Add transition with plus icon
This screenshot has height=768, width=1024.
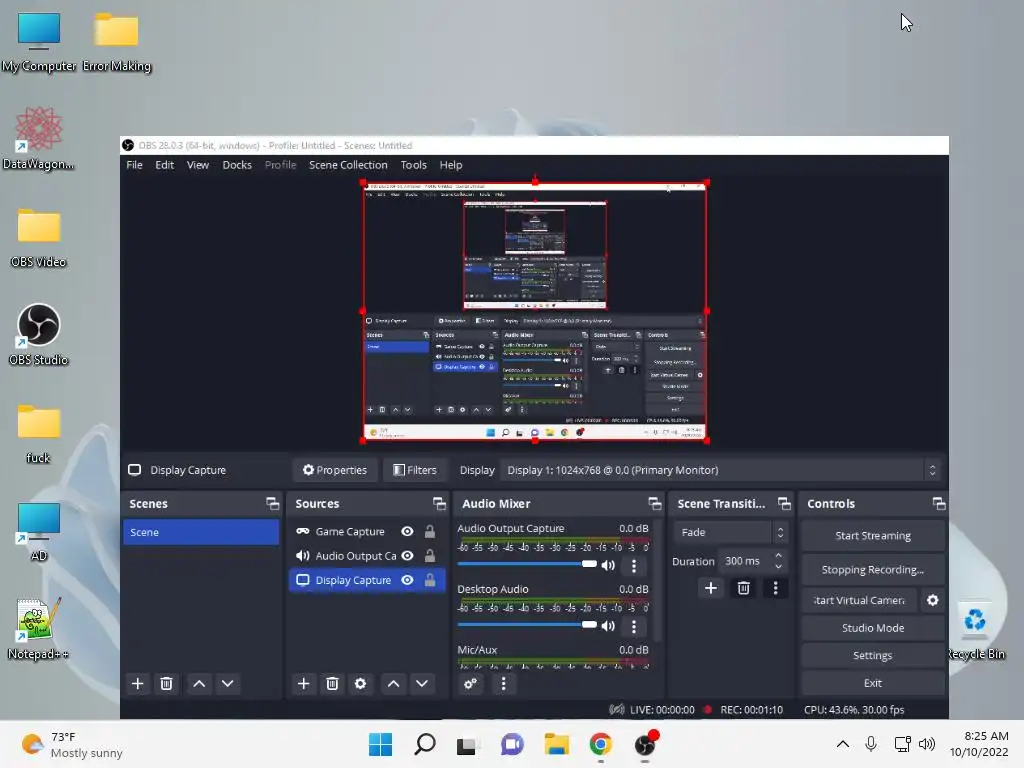[x=711, y=588]
